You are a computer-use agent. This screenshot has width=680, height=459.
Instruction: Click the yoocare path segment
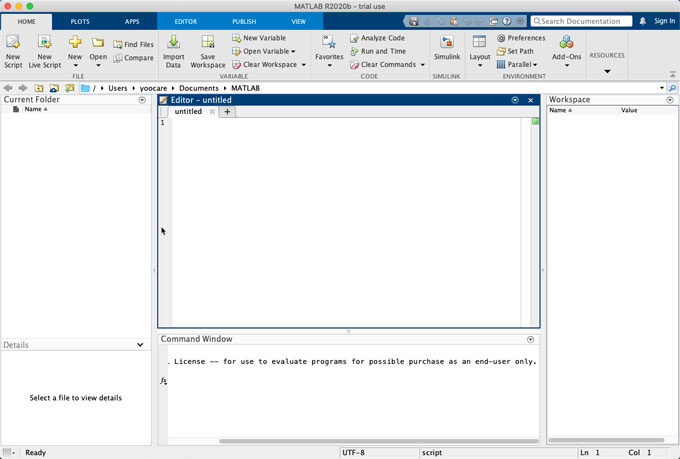pos(153,88)
